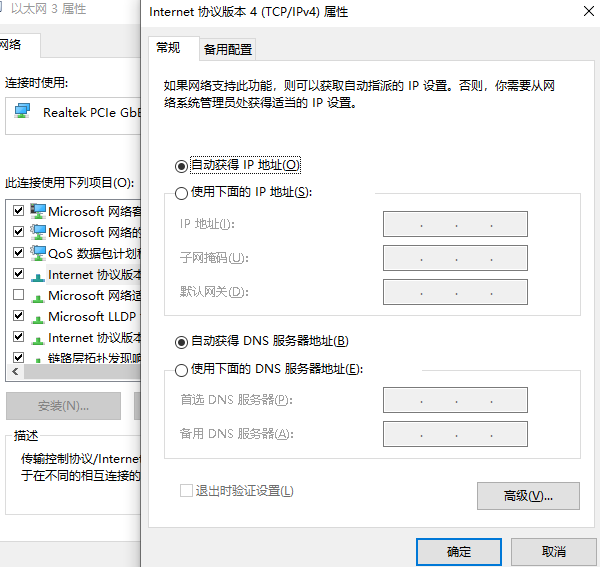Choose 使用下面的 IP 地址 option
This screenshot has height=567, width=600.
[x=181, y=192]
